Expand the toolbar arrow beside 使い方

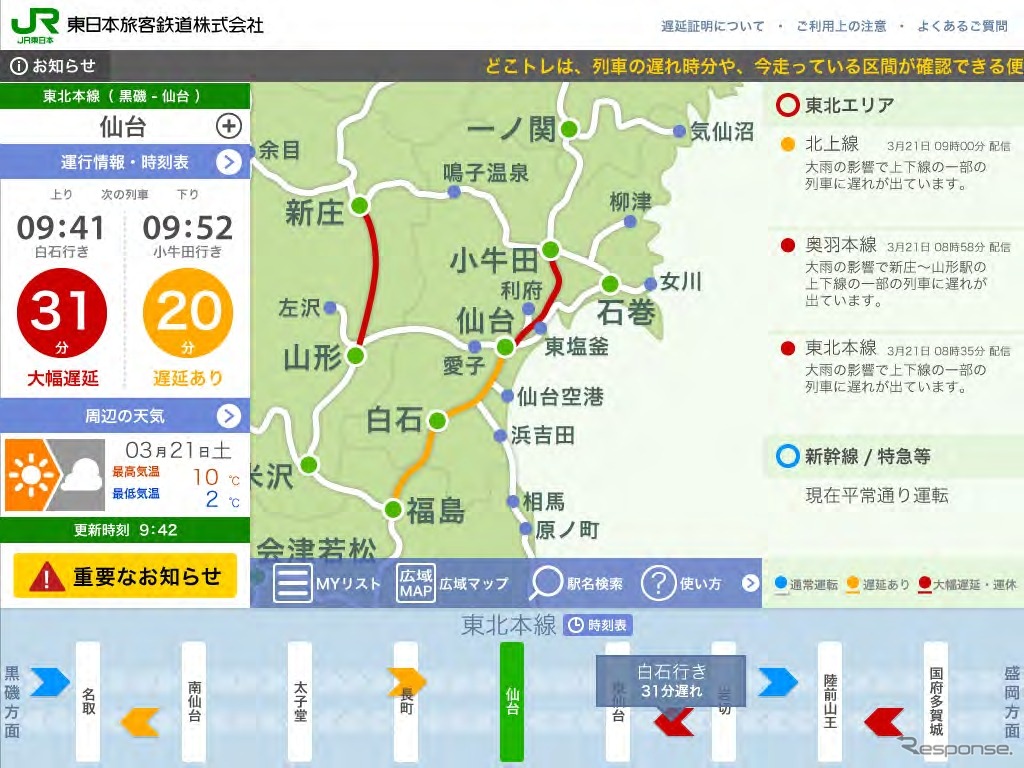[750, 583]
